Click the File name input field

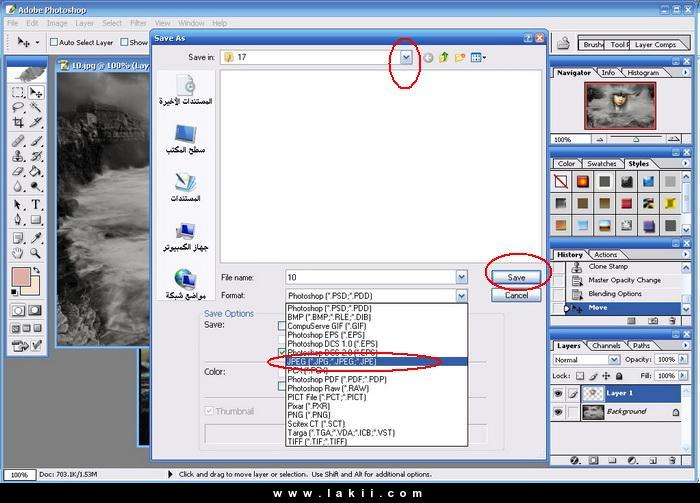[371, 277]
